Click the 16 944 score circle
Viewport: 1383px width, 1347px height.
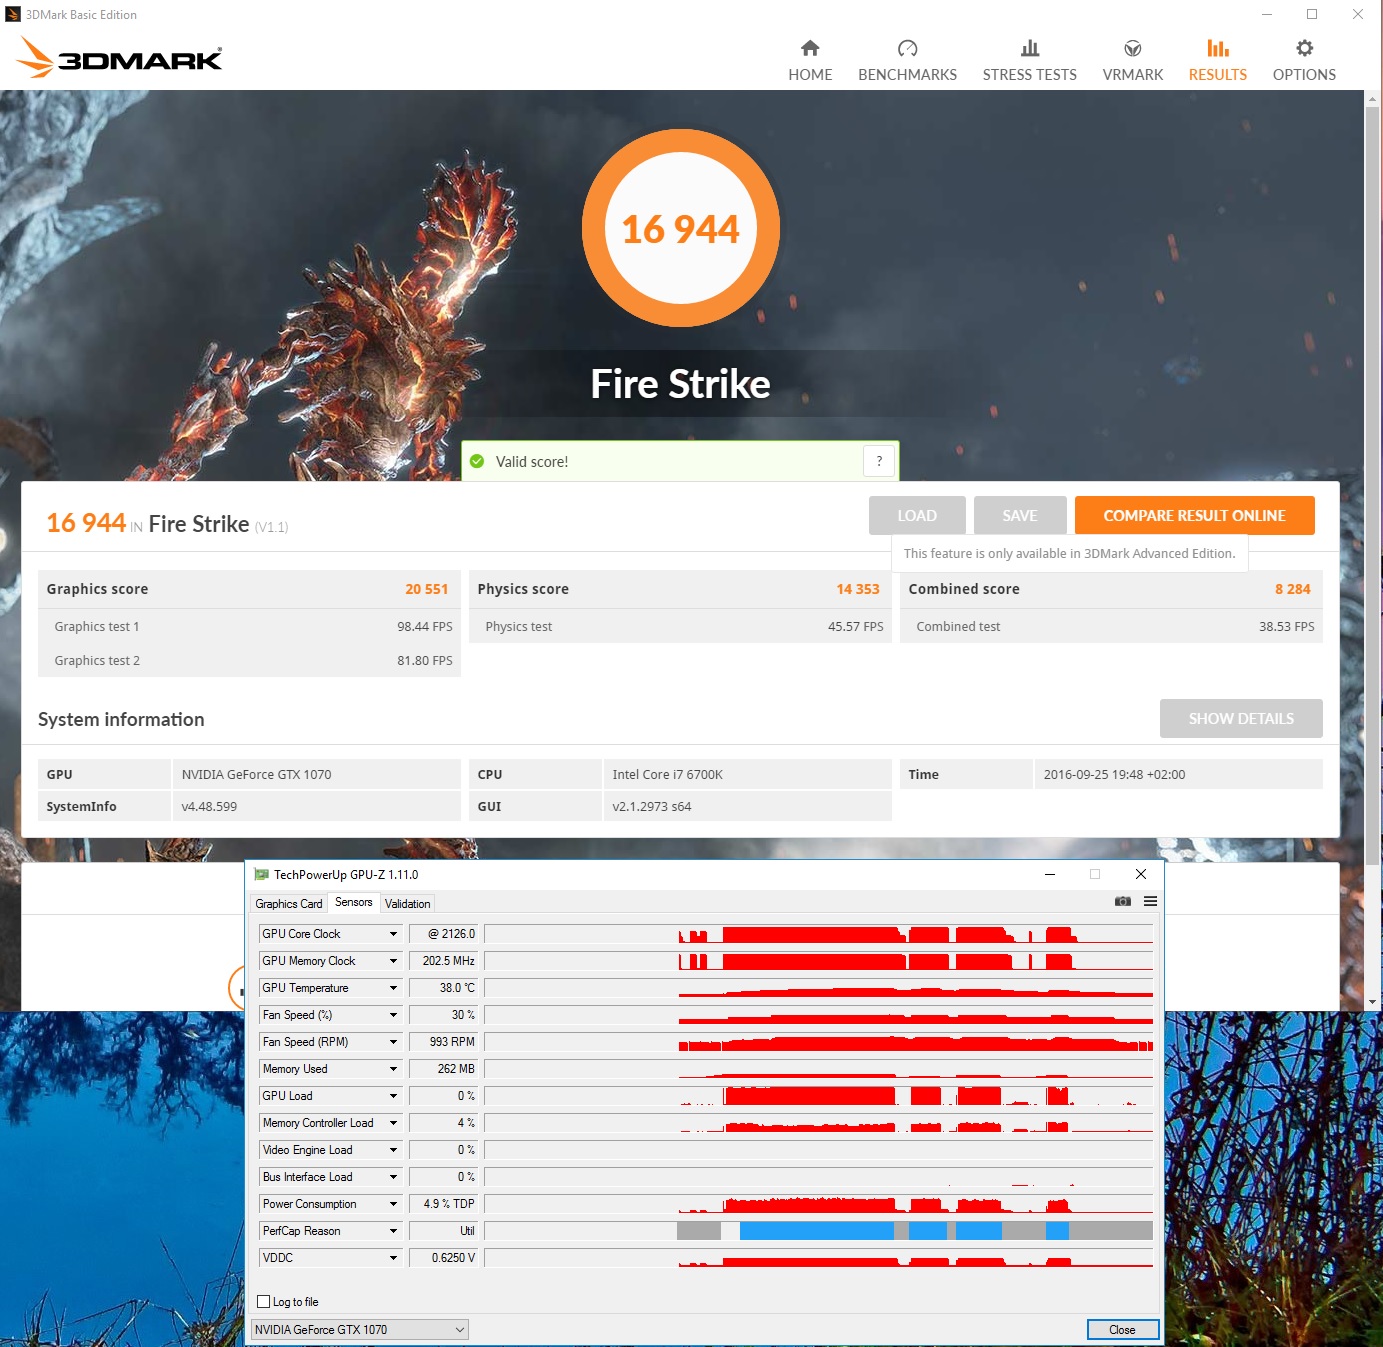681,229
